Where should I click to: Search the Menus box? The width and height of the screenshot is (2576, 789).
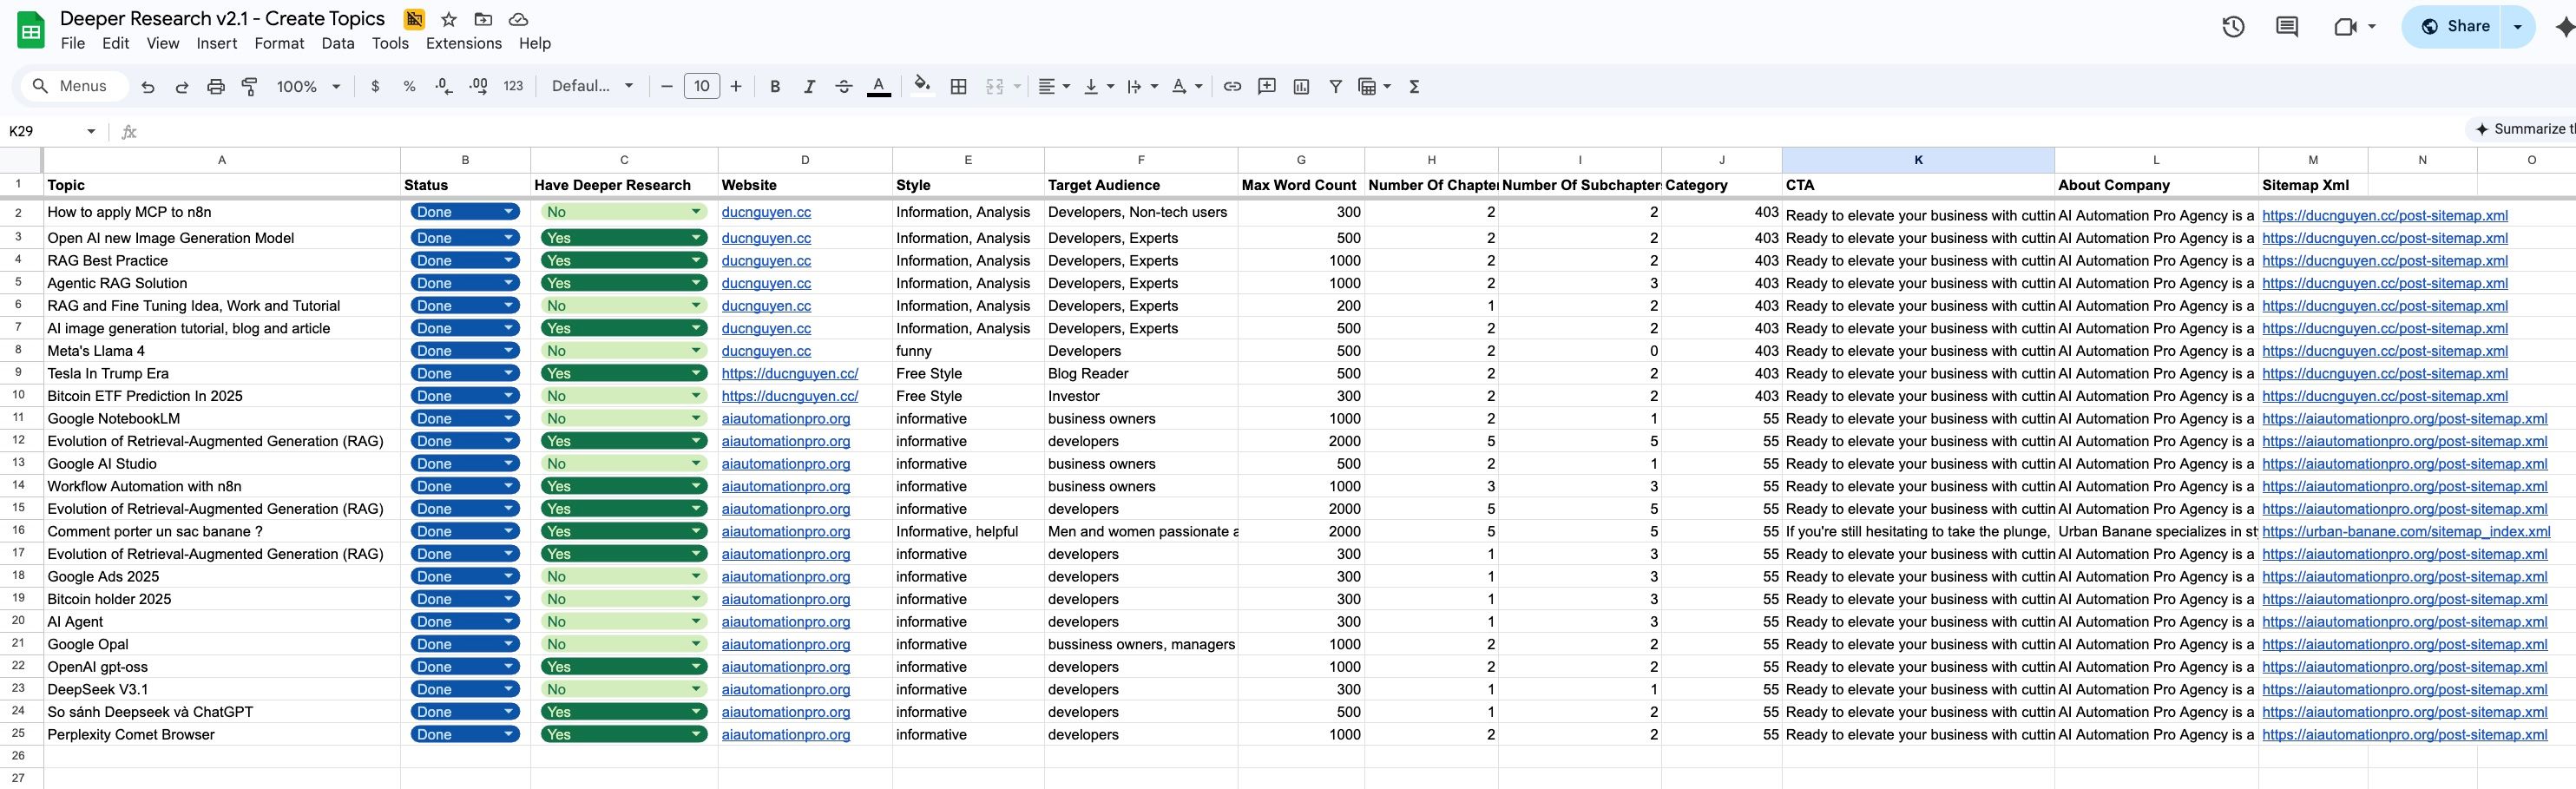[75, 87]
